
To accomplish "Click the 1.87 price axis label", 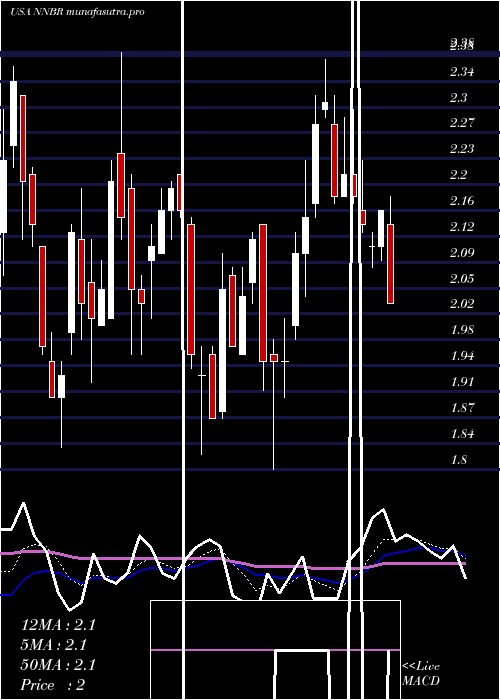I will [462, 408].
